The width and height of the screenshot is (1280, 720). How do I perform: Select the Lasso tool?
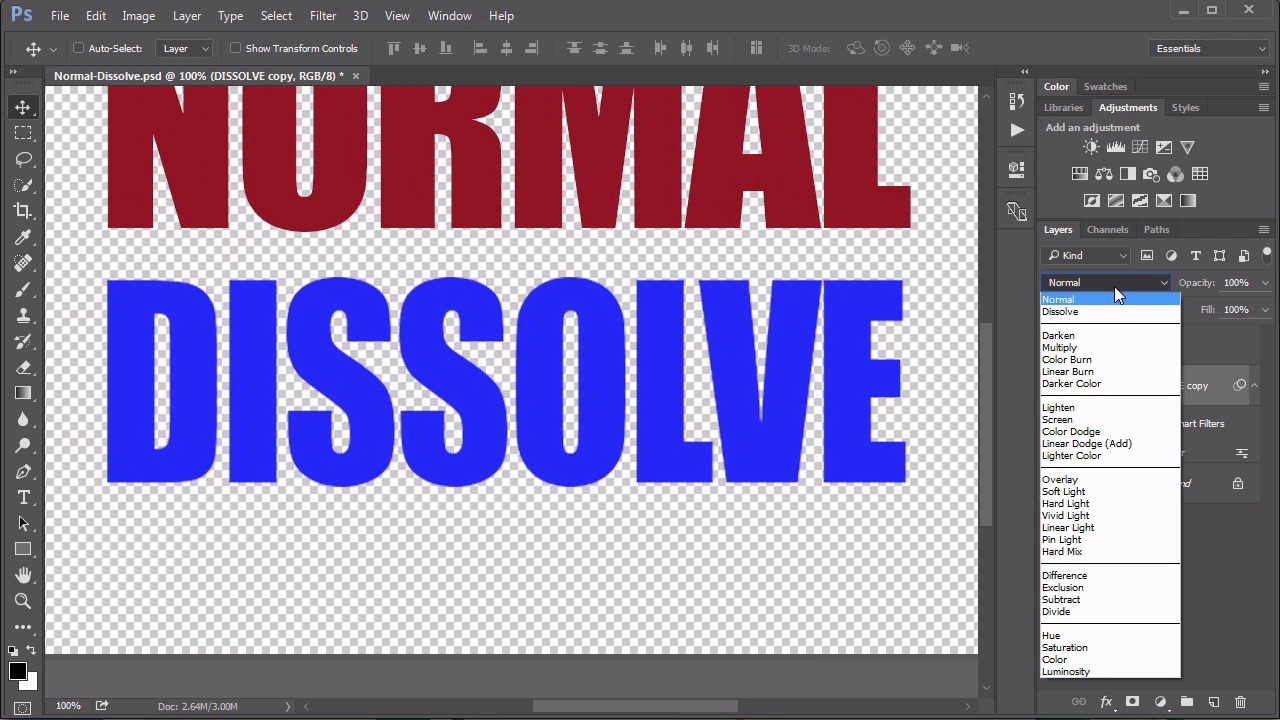tap(23, 159)
